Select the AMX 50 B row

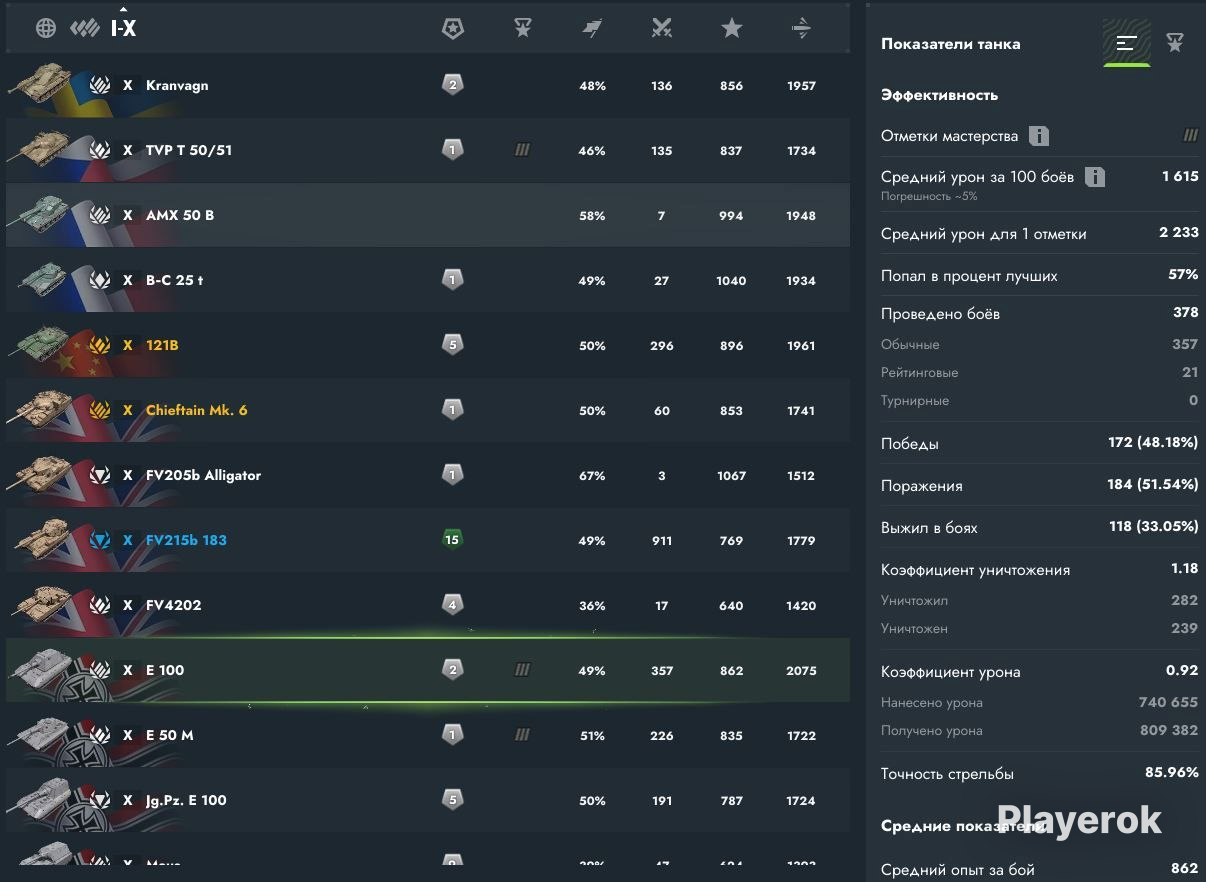point(428,215)
